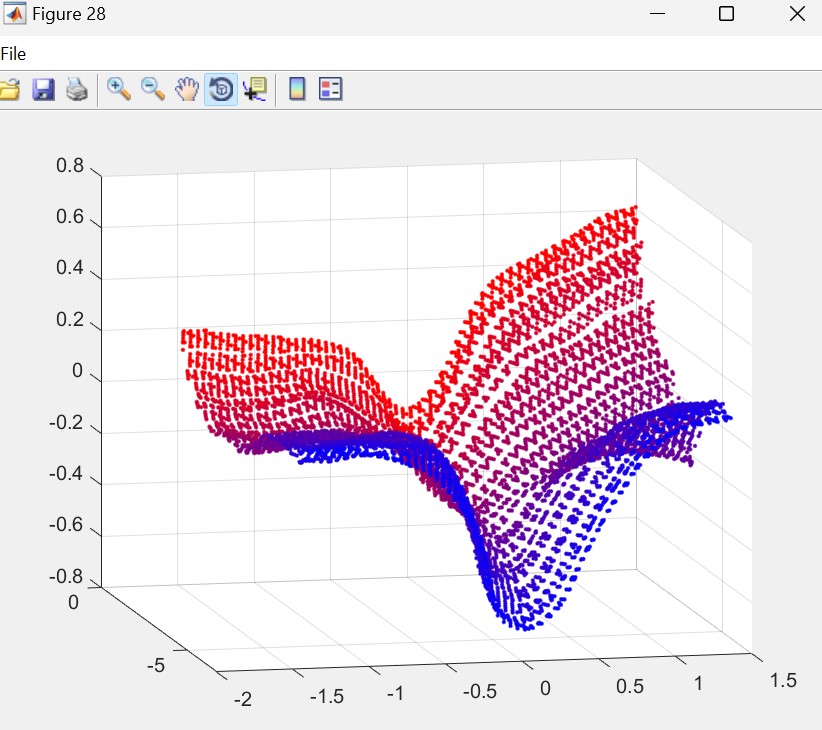Maximize the Figure 28 window
This screenshot has height=730, width=822.
click(x=727, y=14)
